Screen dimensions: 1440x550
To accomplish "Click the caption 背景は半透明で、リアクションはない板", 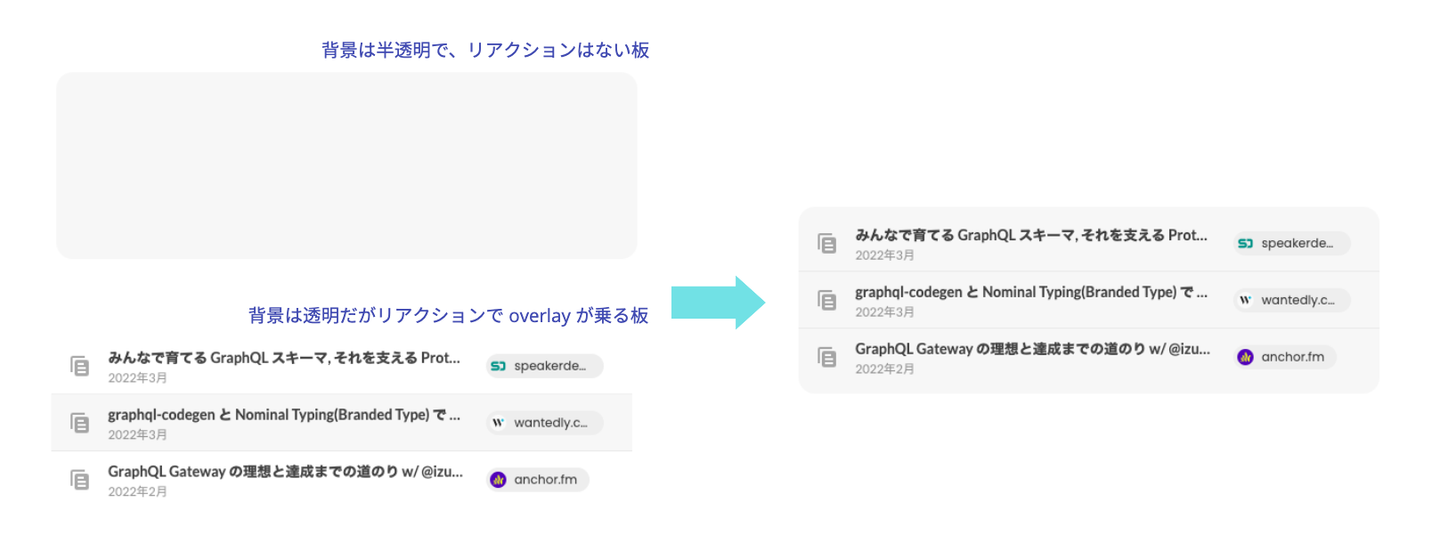I will coord(485,50).
